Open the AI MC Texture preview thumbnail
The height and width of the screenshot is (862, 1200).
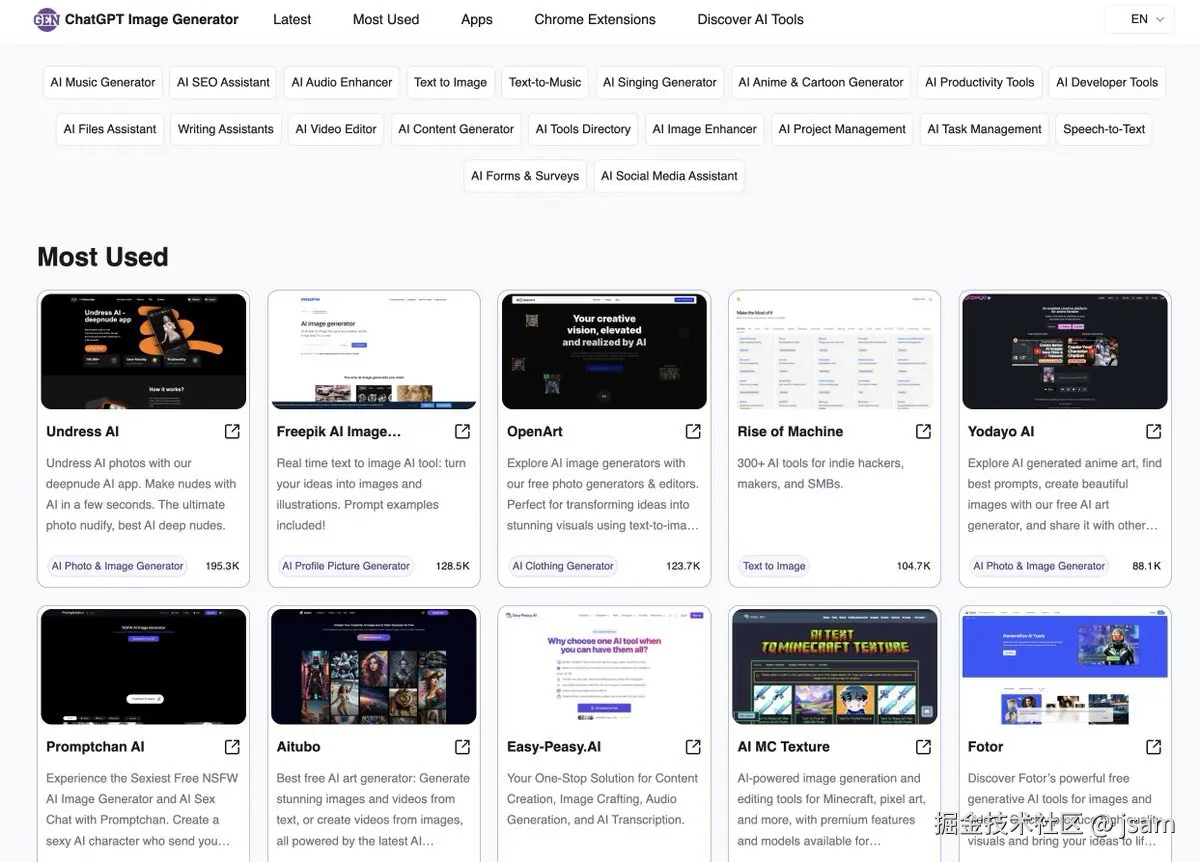(x=834, y=667)
